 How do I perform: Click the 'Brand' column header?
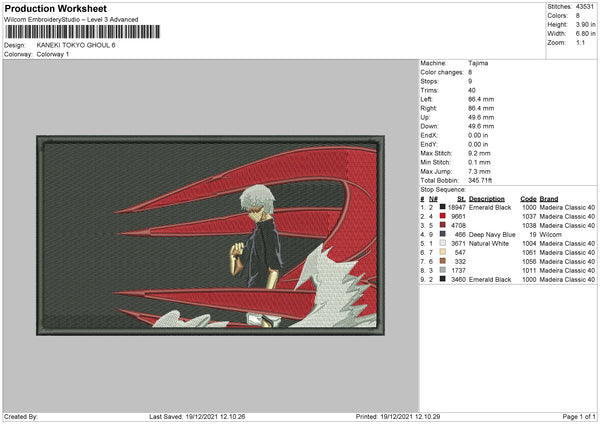[x=549, y=199]
